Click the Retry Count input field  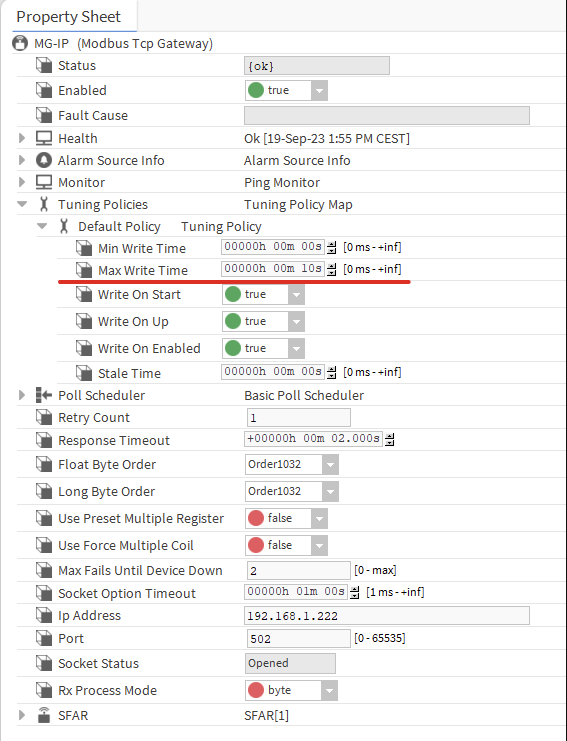tap(299, 418)
